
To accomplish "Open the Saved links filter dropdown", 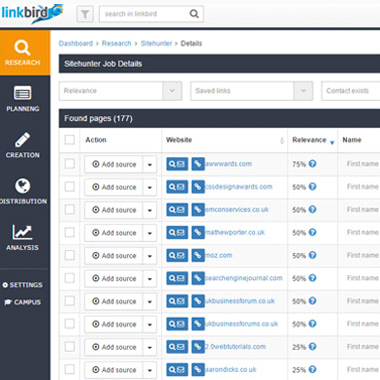I will click(251, 91).
